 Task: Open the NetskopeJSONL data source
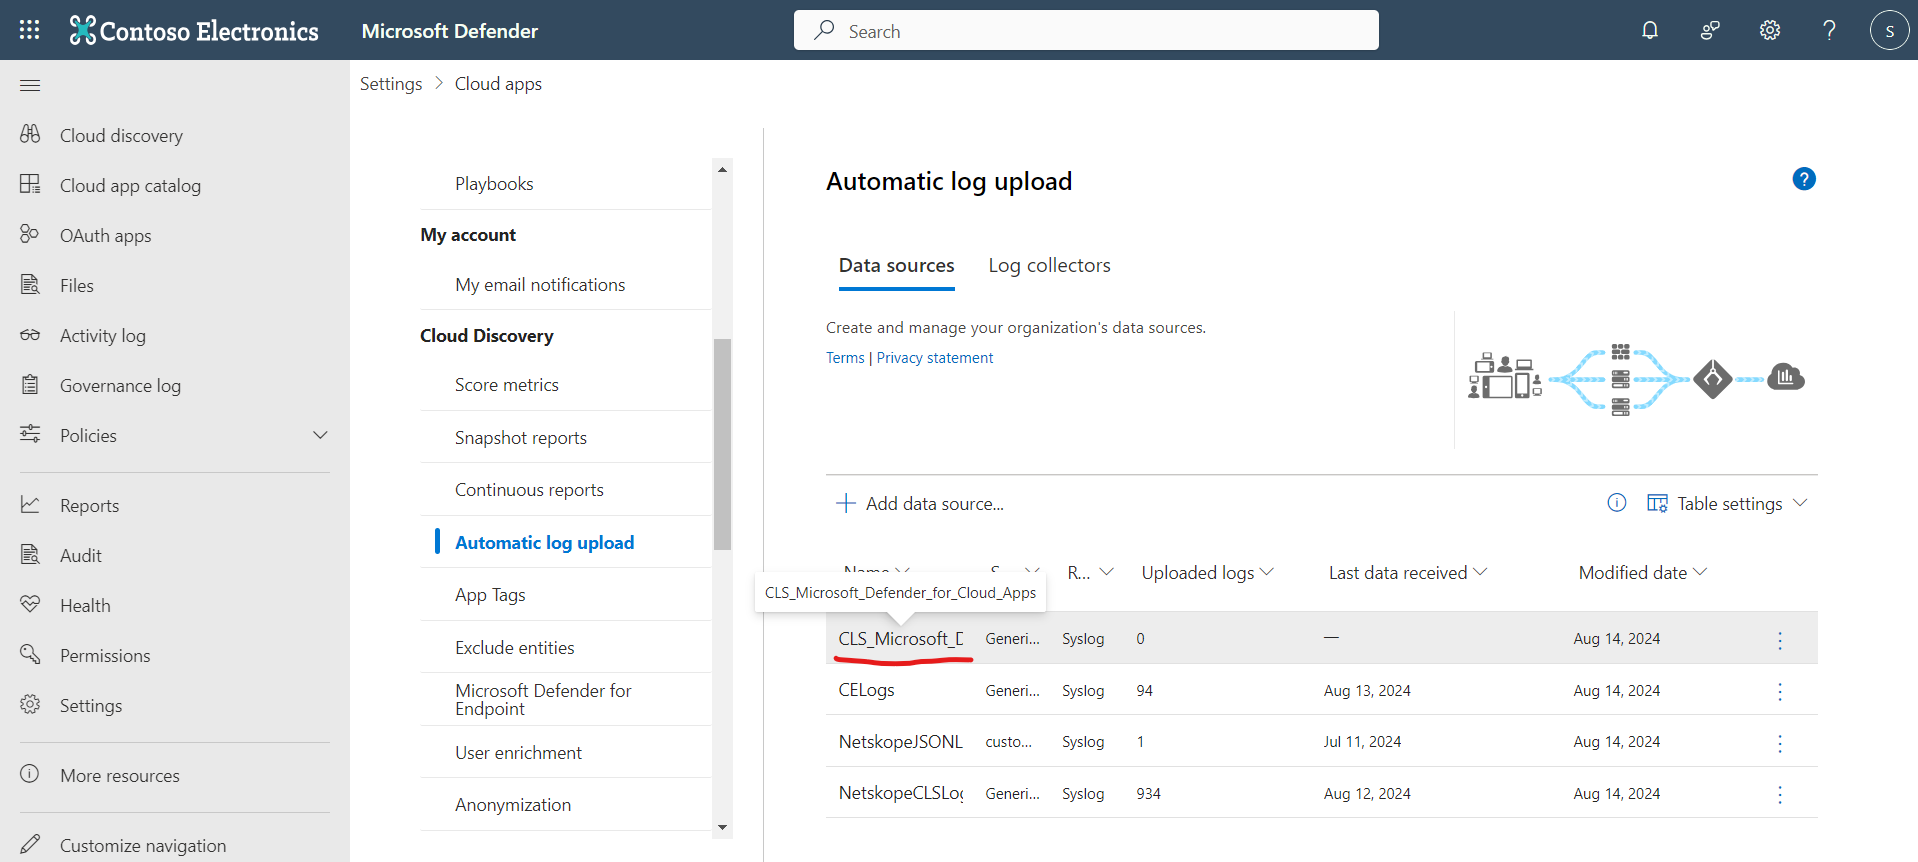(x=900, y=742)
